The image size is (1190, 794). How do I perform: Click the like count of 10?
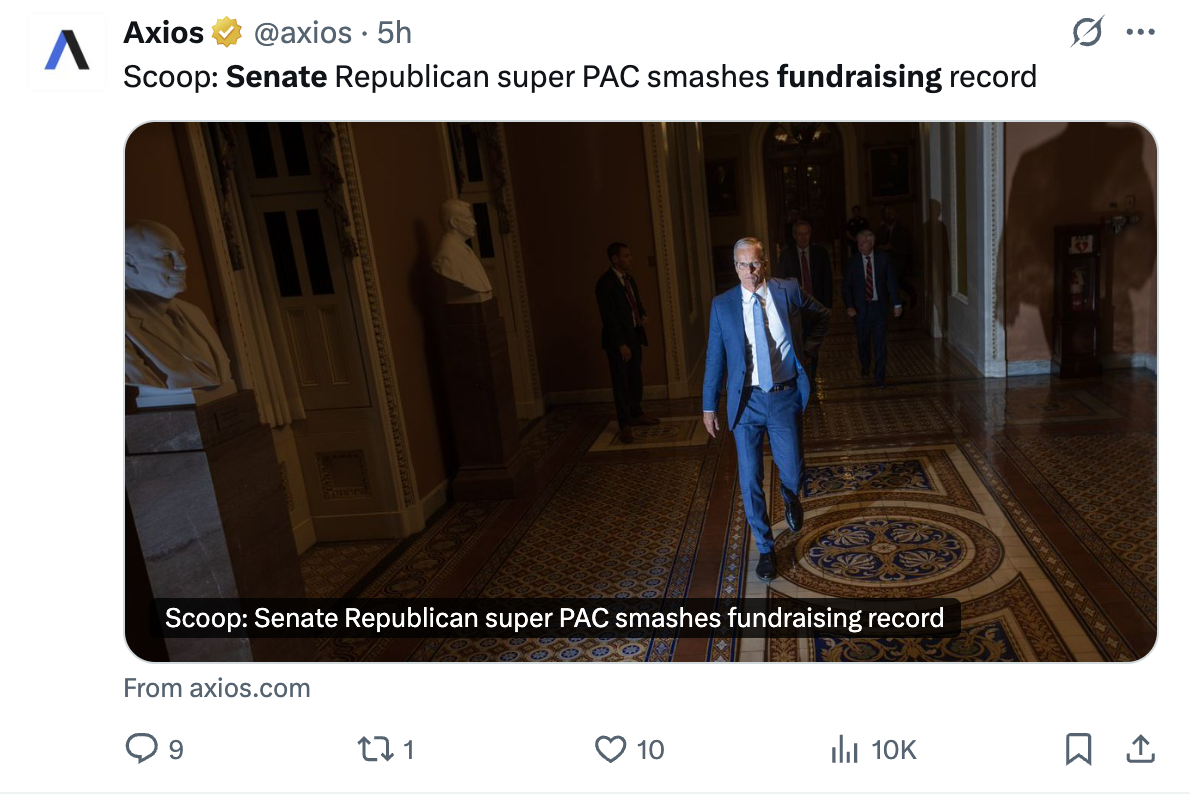pos(650,750)
